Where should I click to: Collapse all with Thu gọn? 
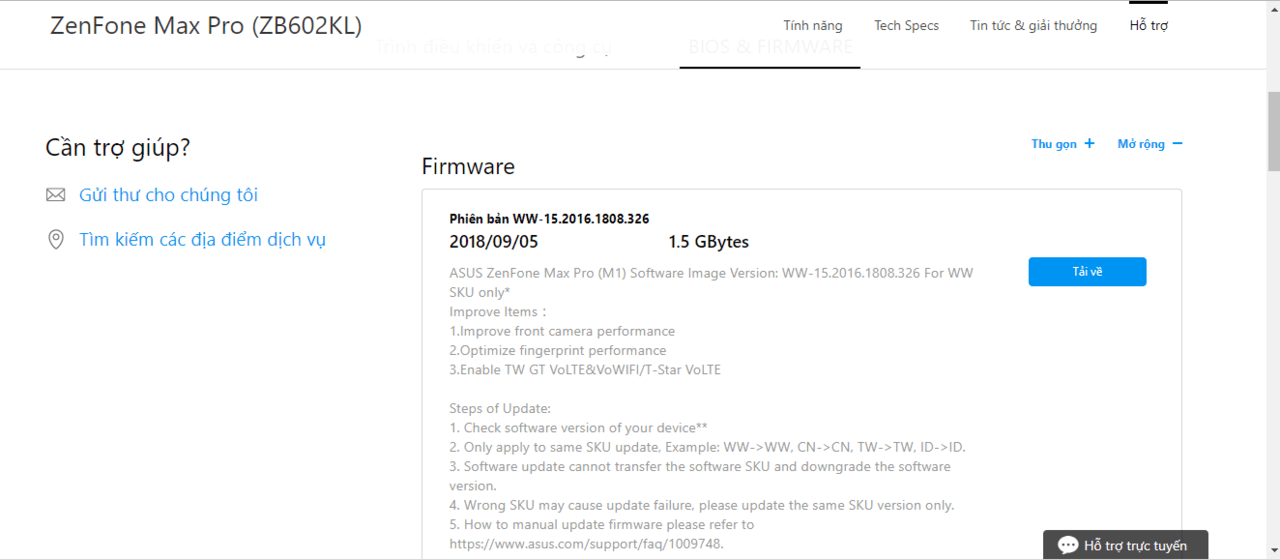pos(1063,144)
